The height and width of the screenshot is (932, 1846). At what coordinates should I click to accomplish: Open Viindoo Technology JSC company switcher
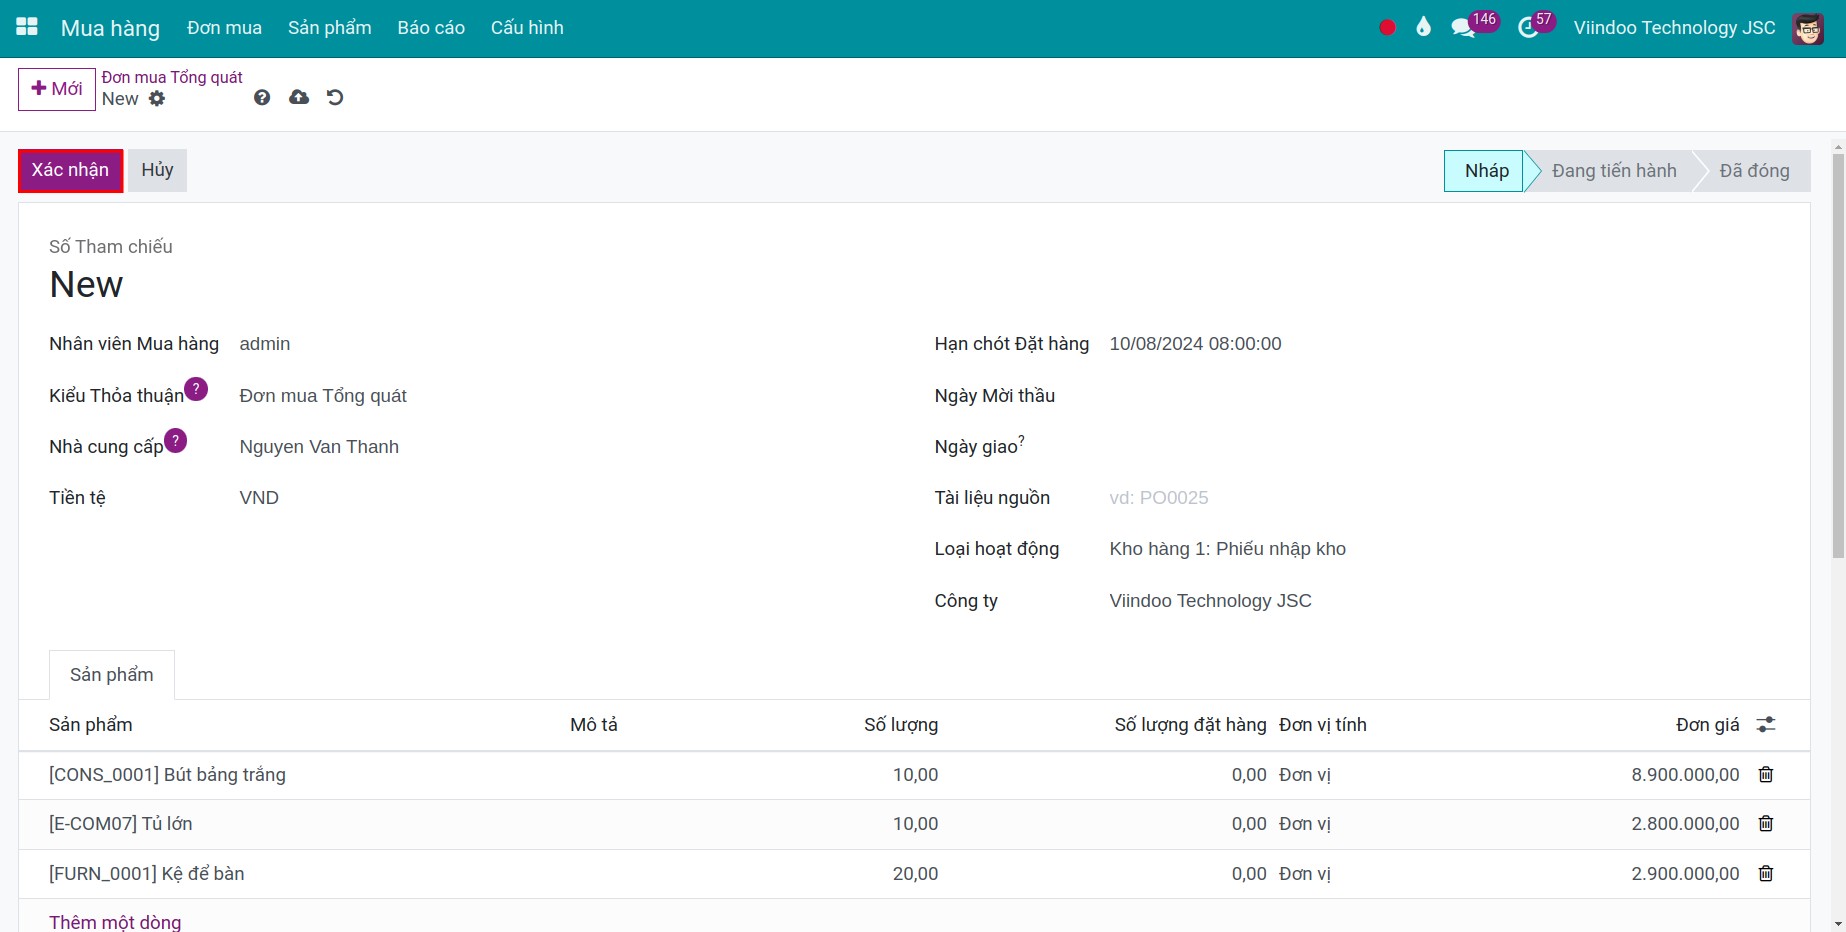[1674, 28]
